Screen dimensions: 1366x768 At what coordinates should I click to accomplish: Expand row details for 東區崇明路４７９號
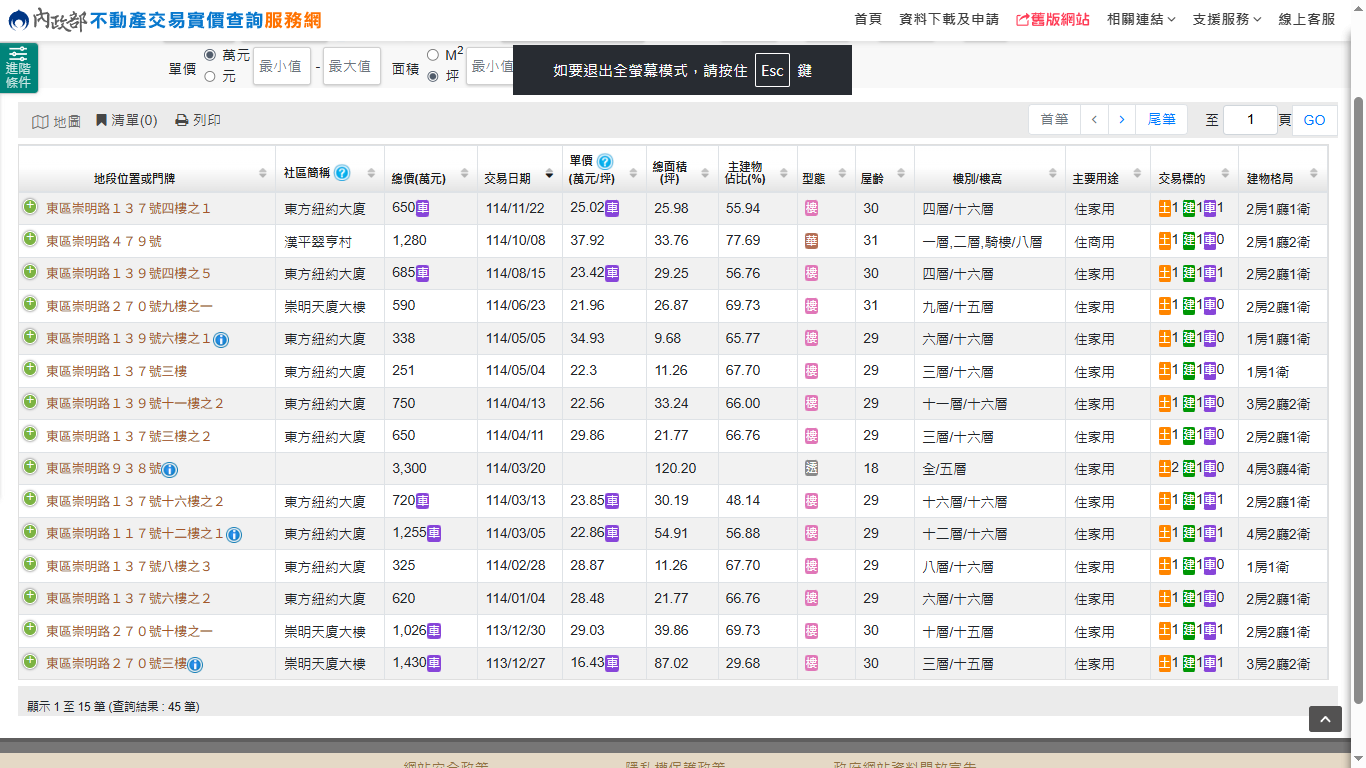[x=30, y=240]
